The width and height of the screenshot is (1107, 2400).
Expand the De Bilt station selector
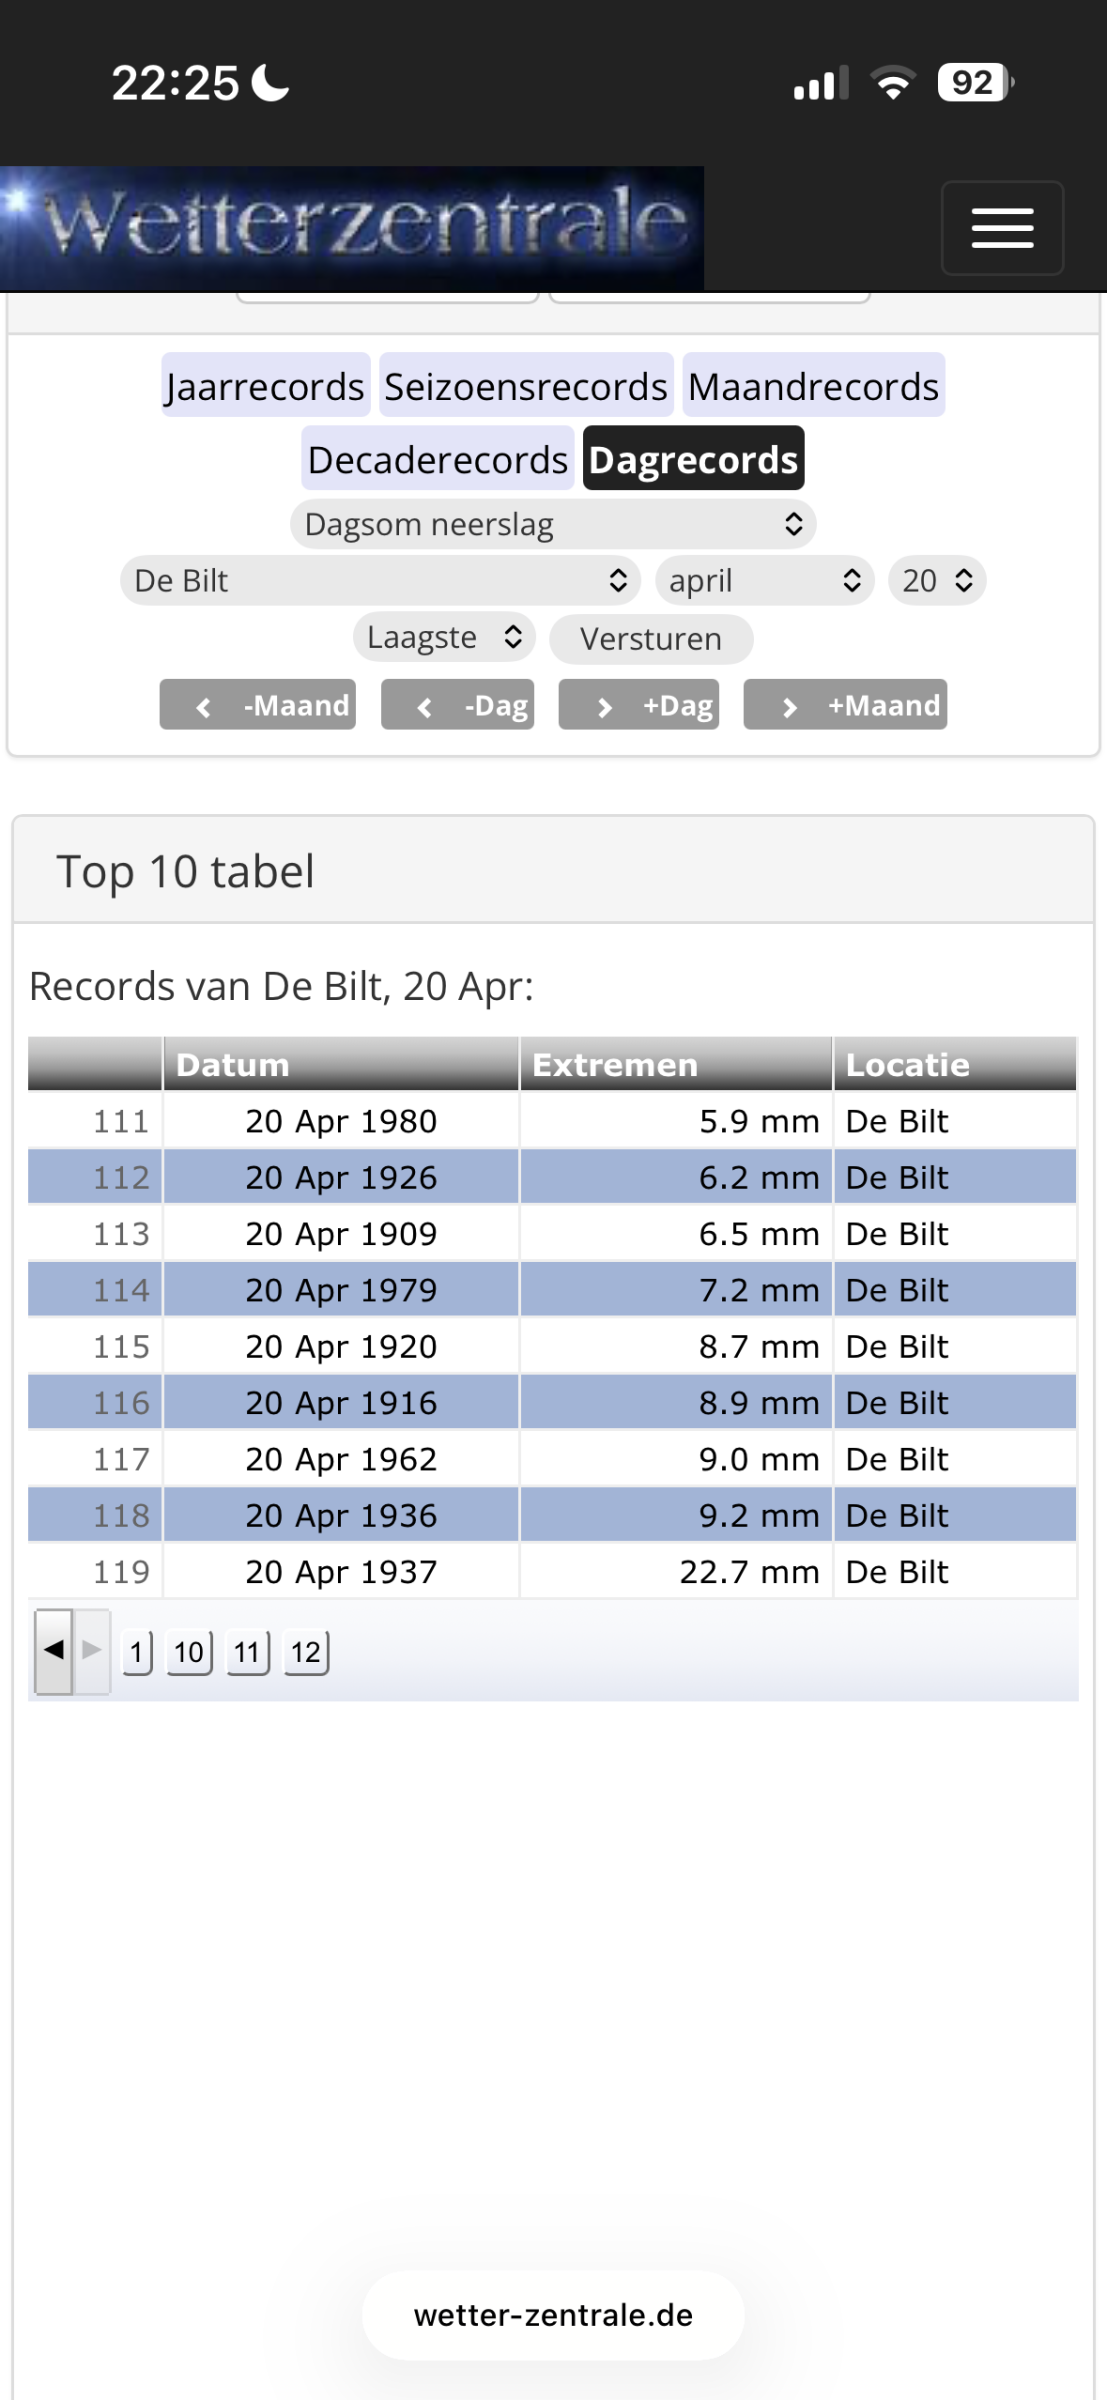pos(380,581)
